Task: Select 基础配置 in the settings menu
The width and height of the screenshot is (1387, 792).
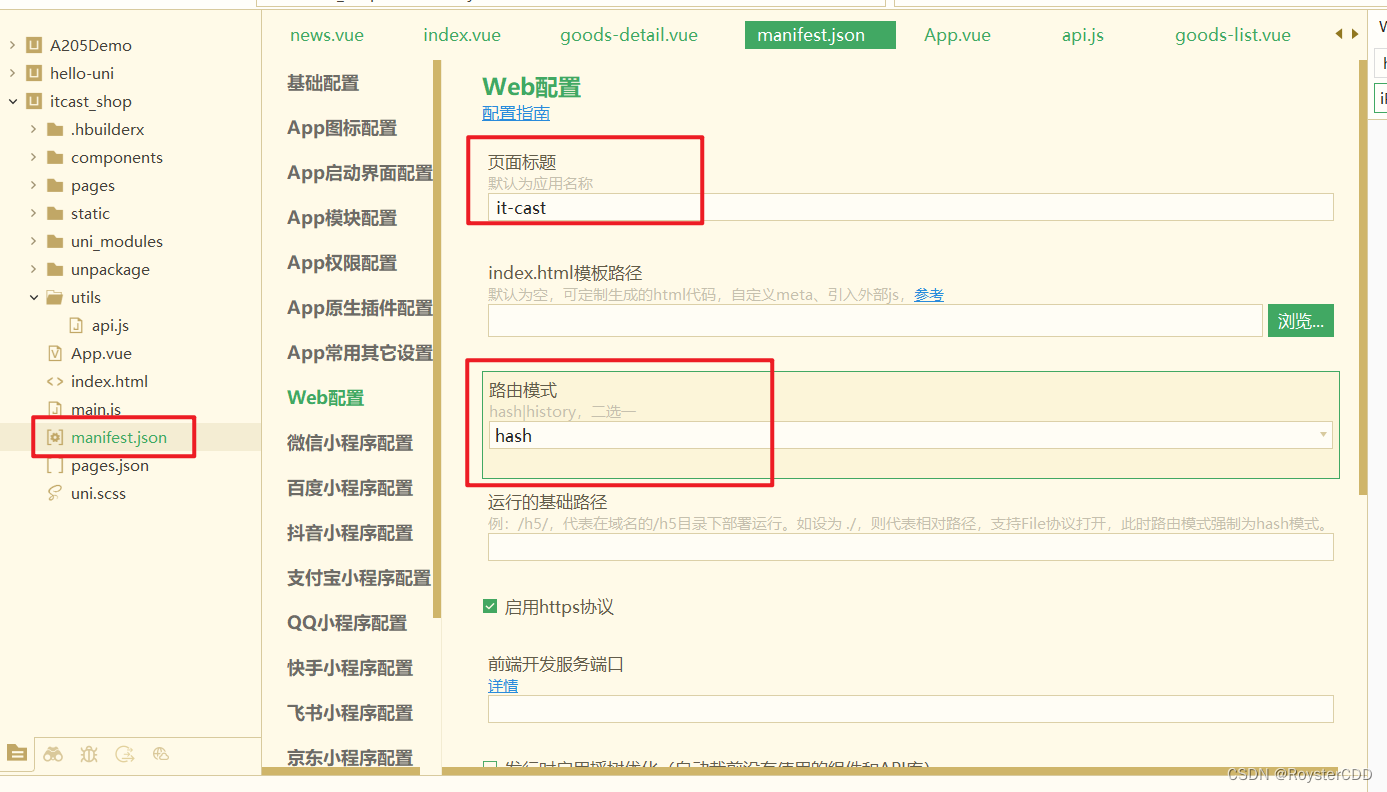Action: pos(323,83)
